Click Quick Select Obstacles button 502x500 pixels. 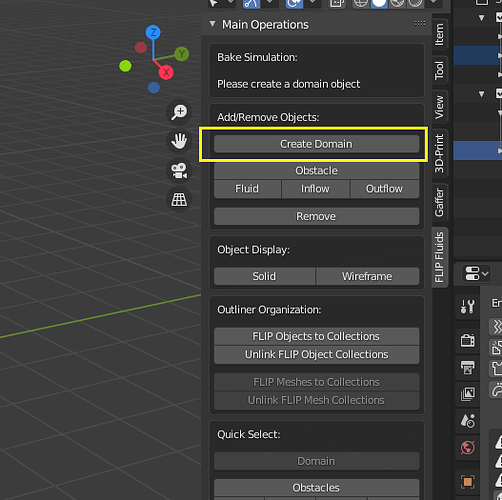click(x=316, y=488)
